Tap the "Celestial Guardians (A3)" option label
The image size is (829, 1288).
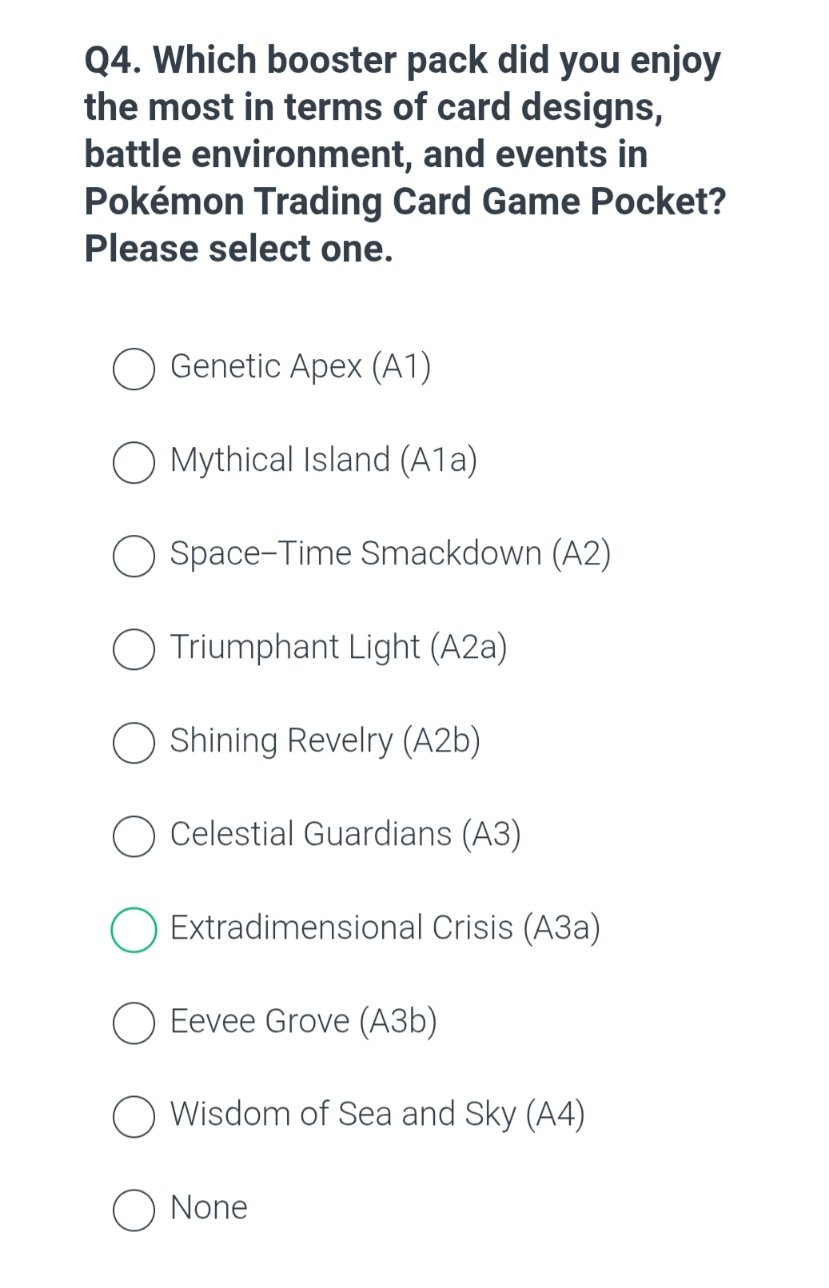[345, 834]
